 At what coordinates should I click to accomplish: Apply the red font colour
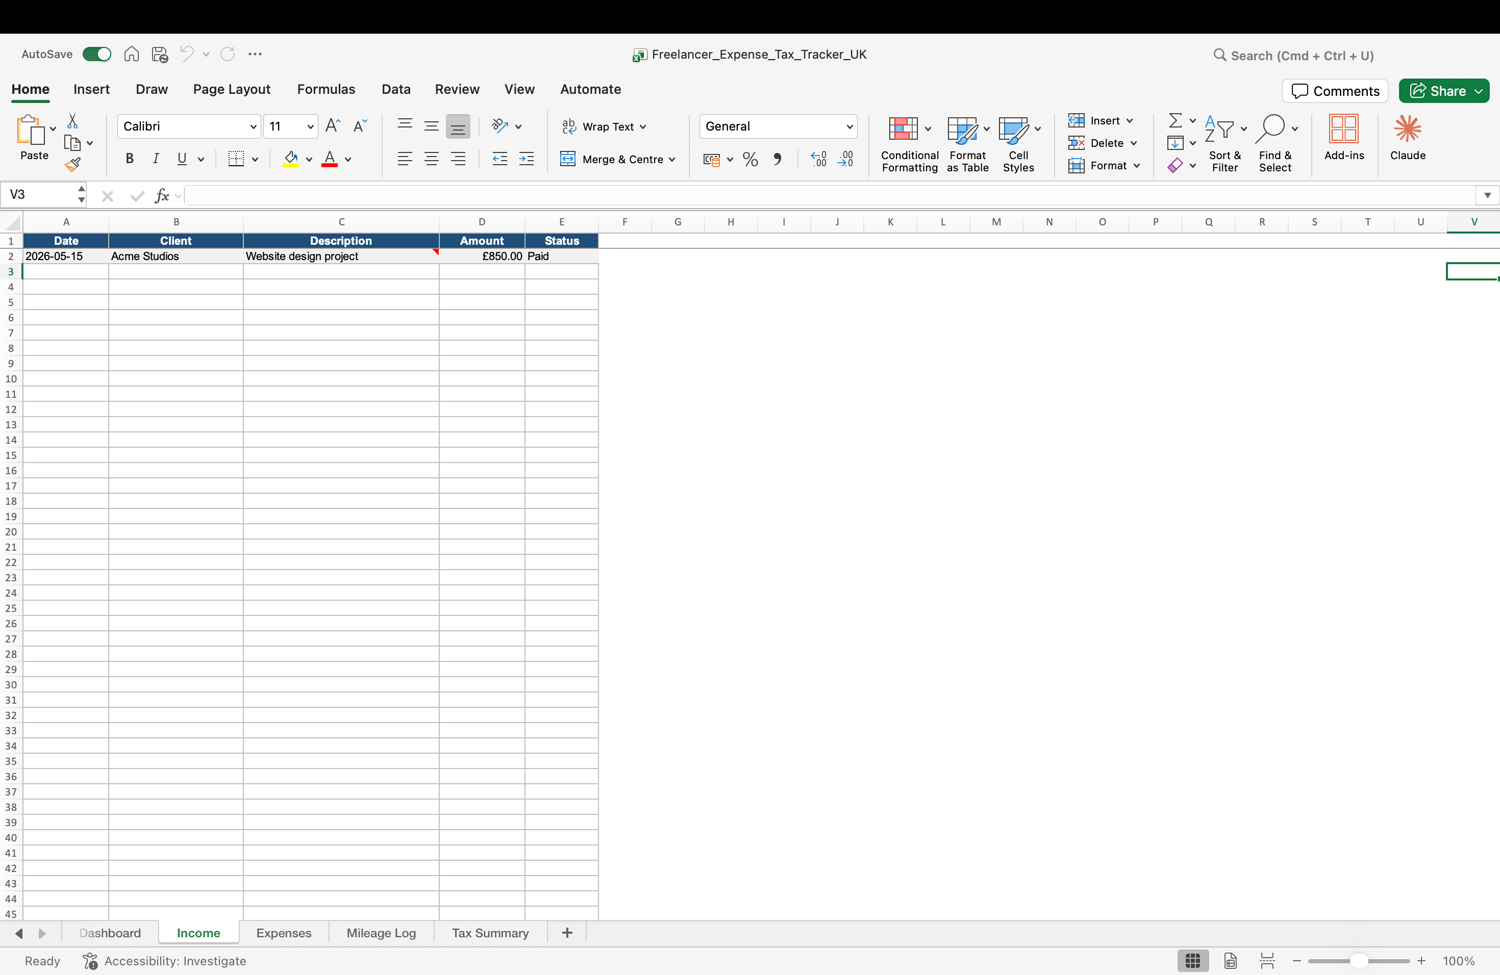329,159
